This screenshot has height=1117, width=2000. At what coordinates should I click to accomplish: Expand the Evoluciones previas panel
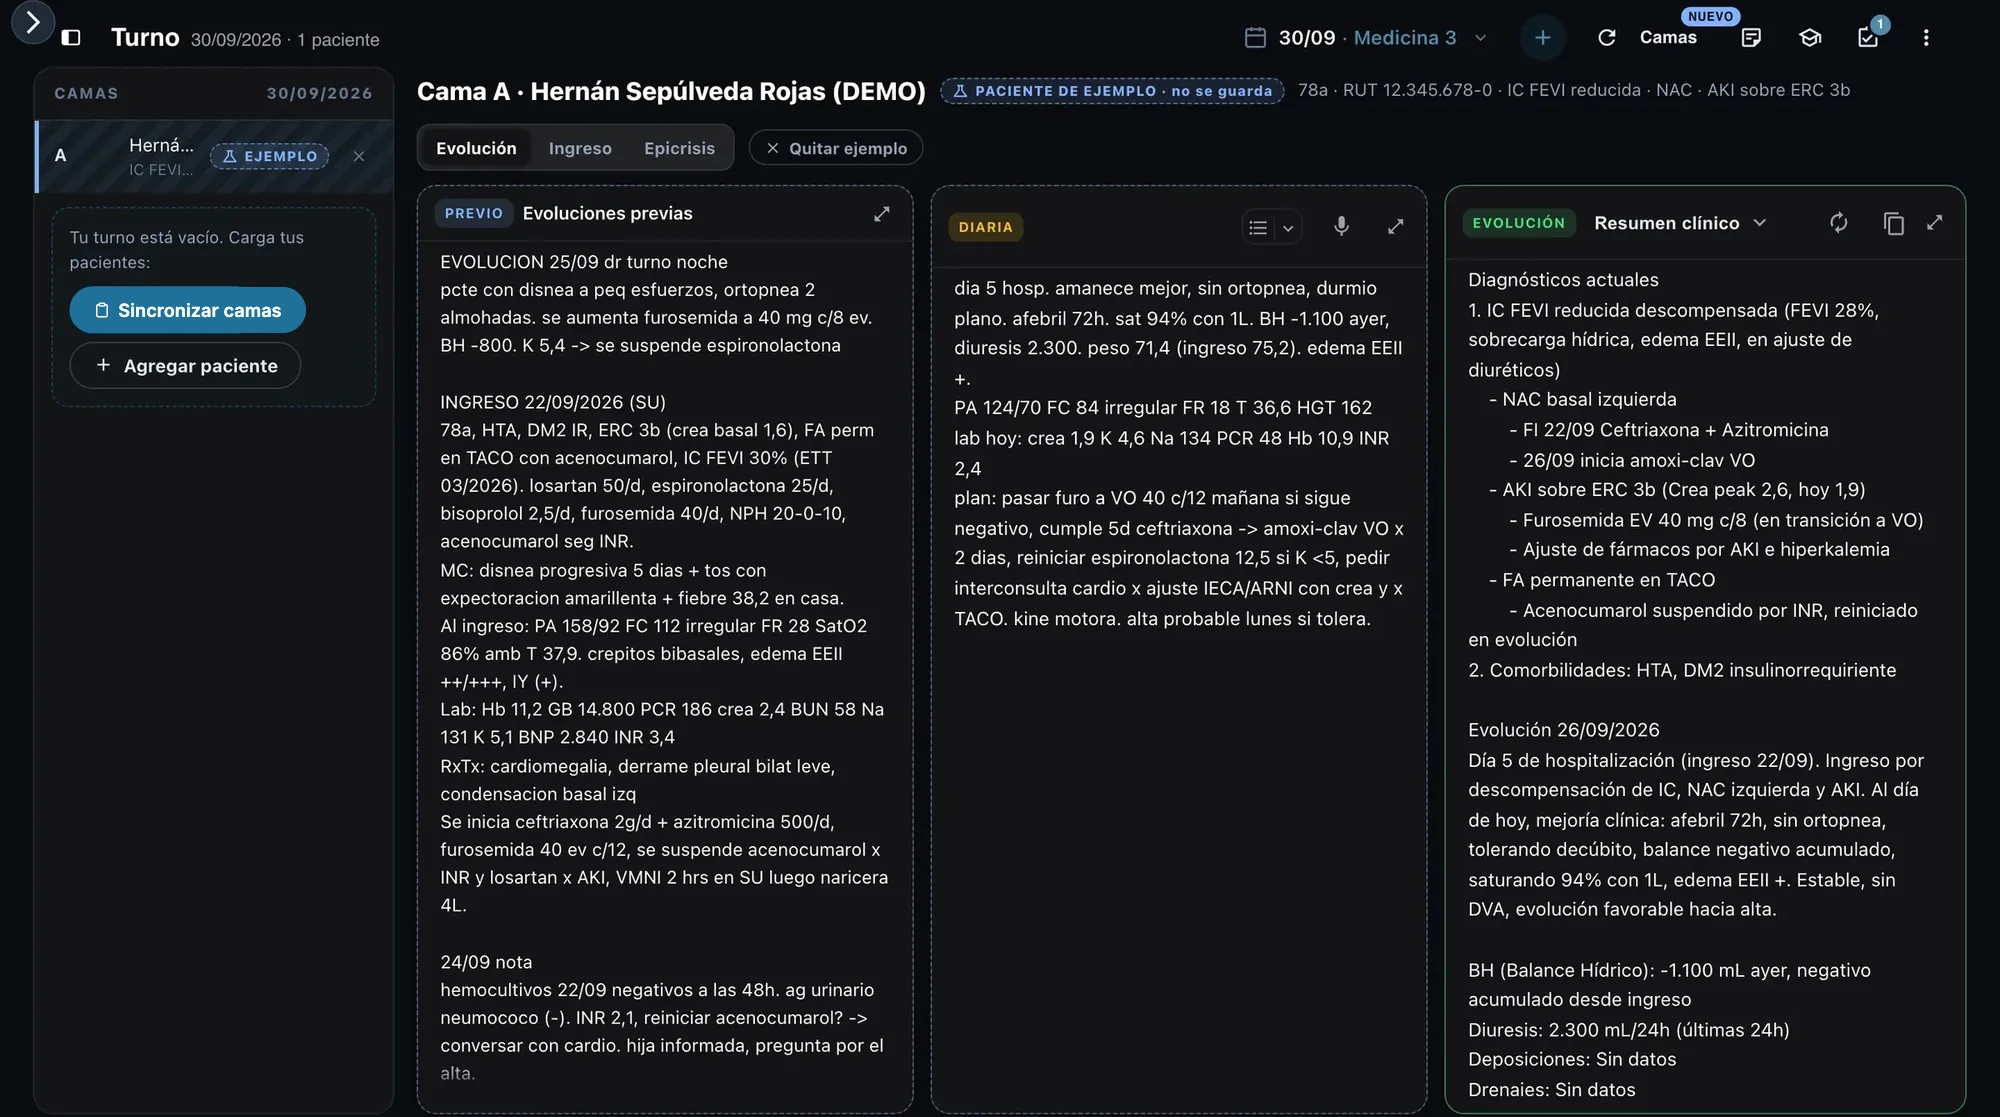coord(881,214)
